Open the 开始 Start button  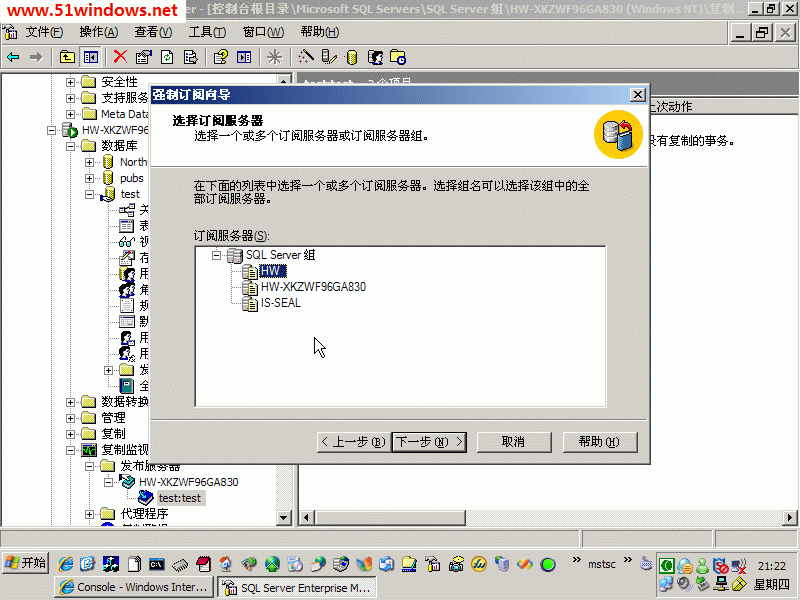tap(26, 563)
